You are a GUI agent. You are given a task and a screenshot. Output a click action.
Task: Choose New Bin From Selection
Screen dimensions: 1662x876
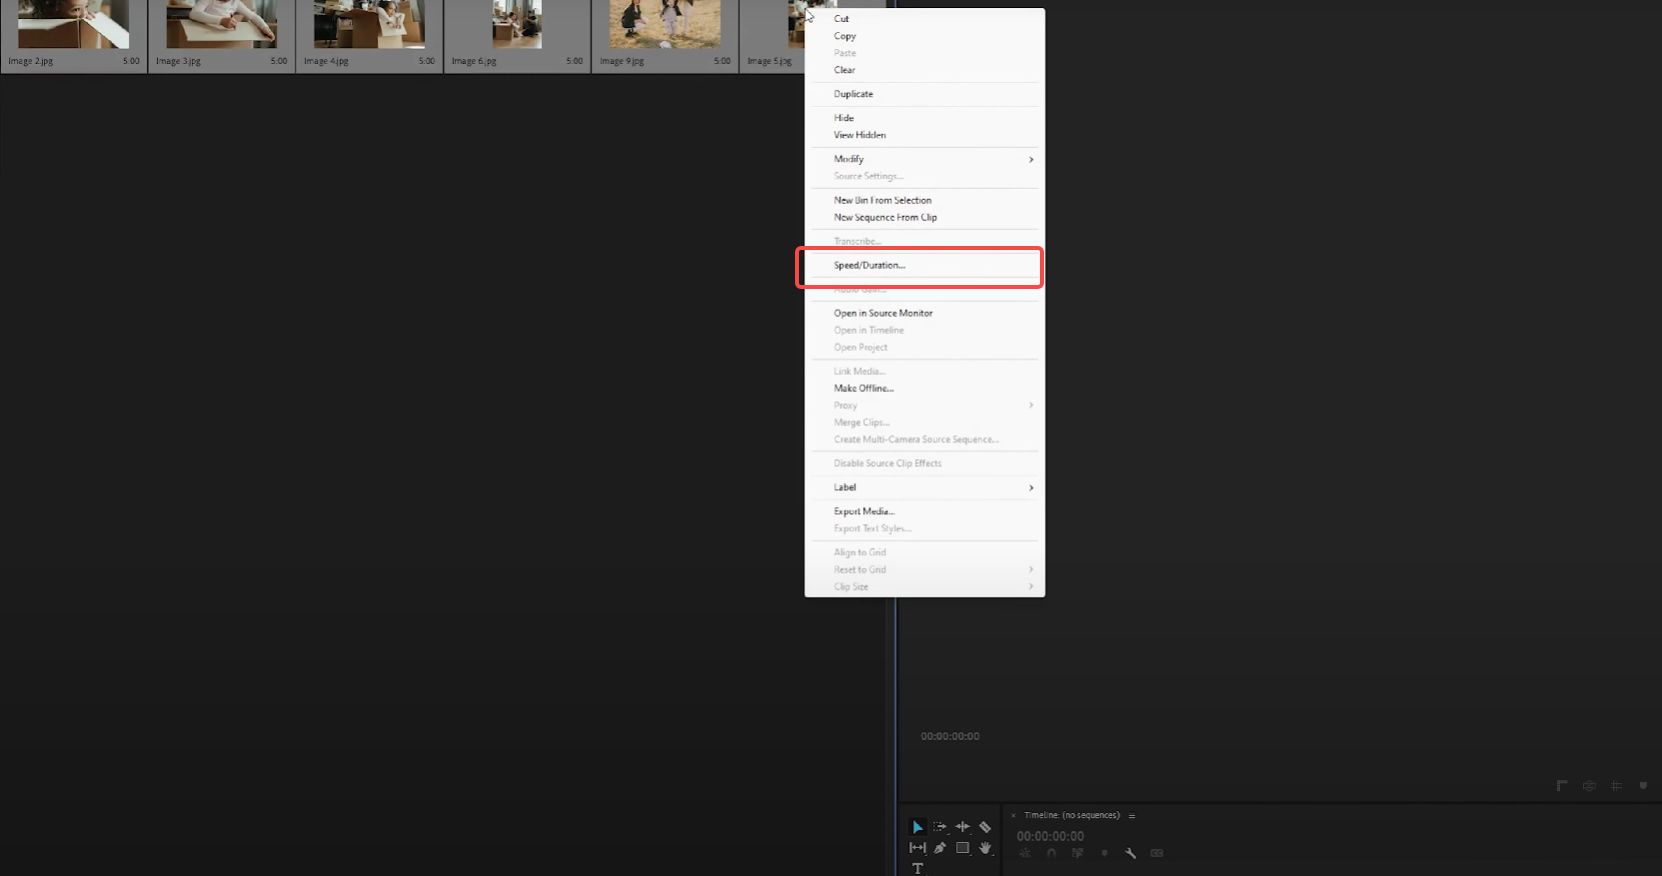925,200
